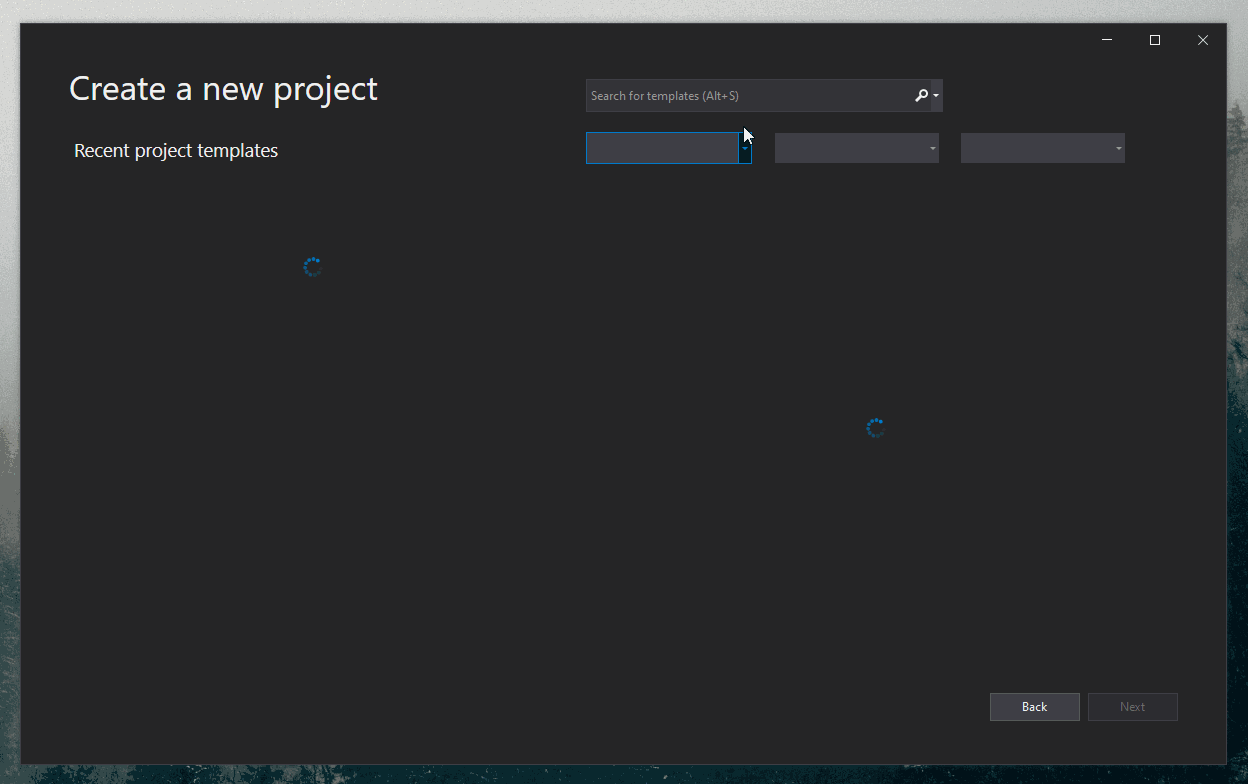
Task: Click in the Search for templates box
Action: [x=745, y=96]
